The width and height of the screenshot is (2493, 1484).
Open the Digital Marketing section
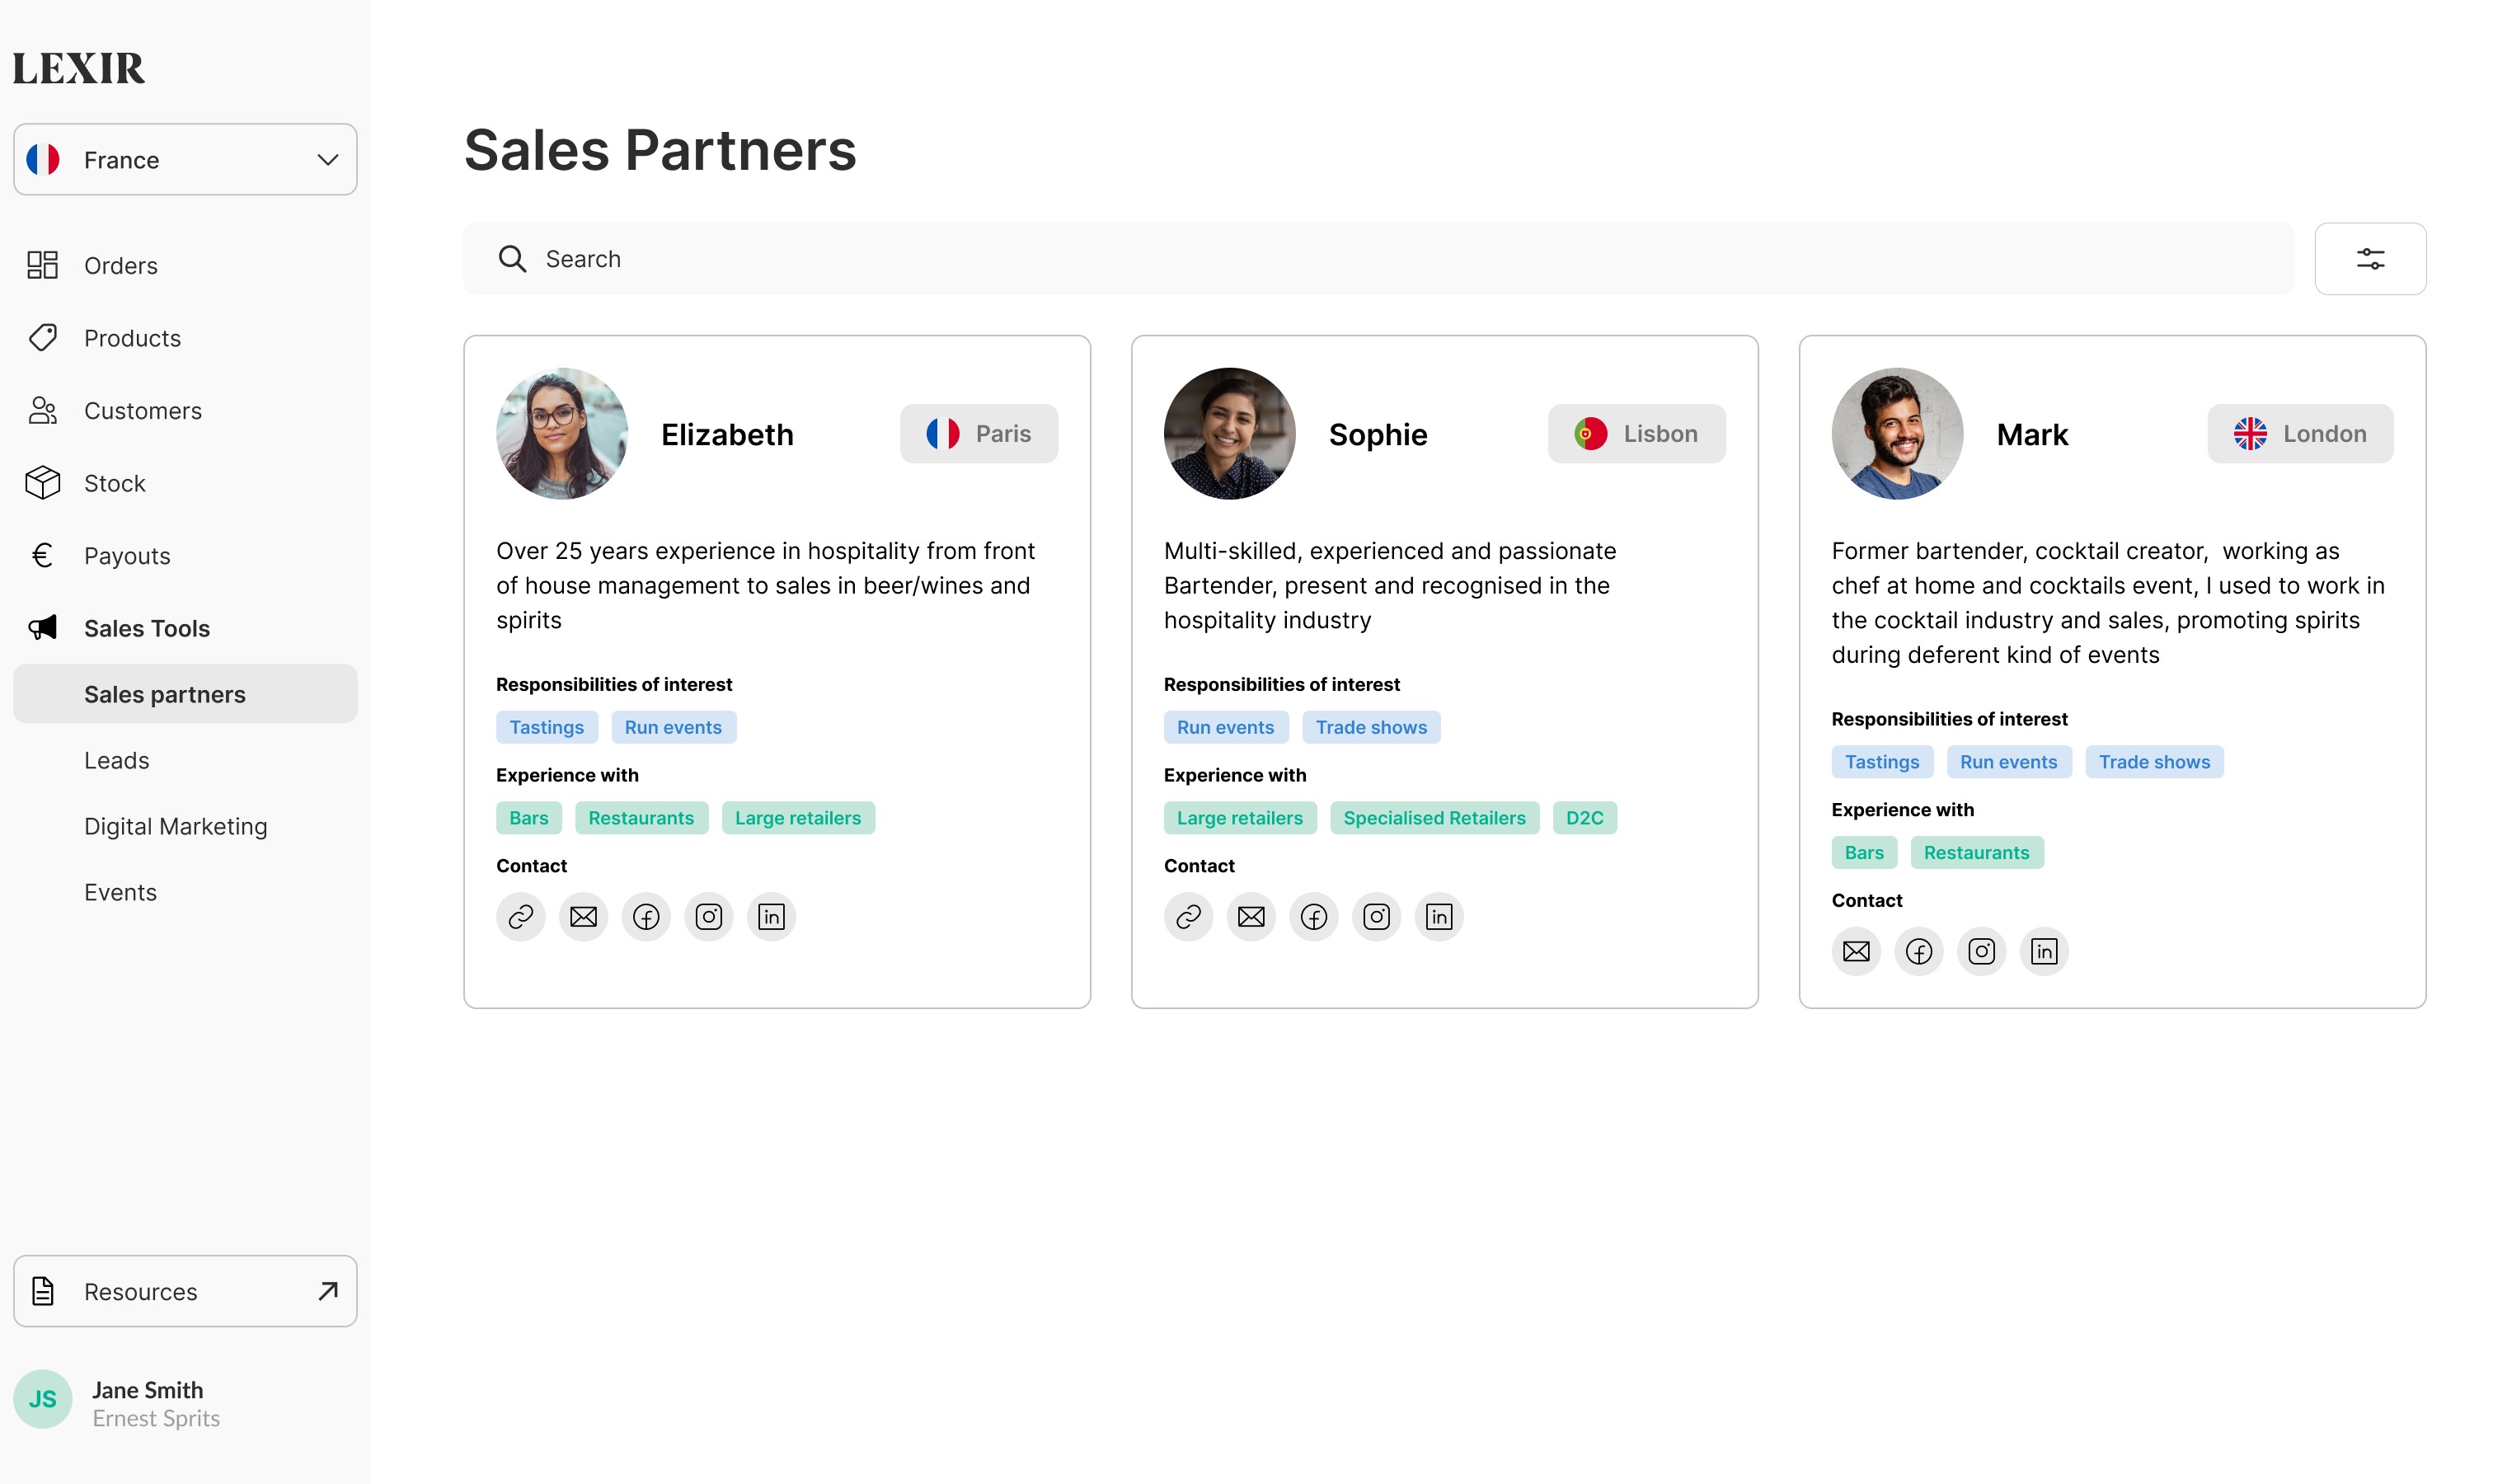point(175,826)
